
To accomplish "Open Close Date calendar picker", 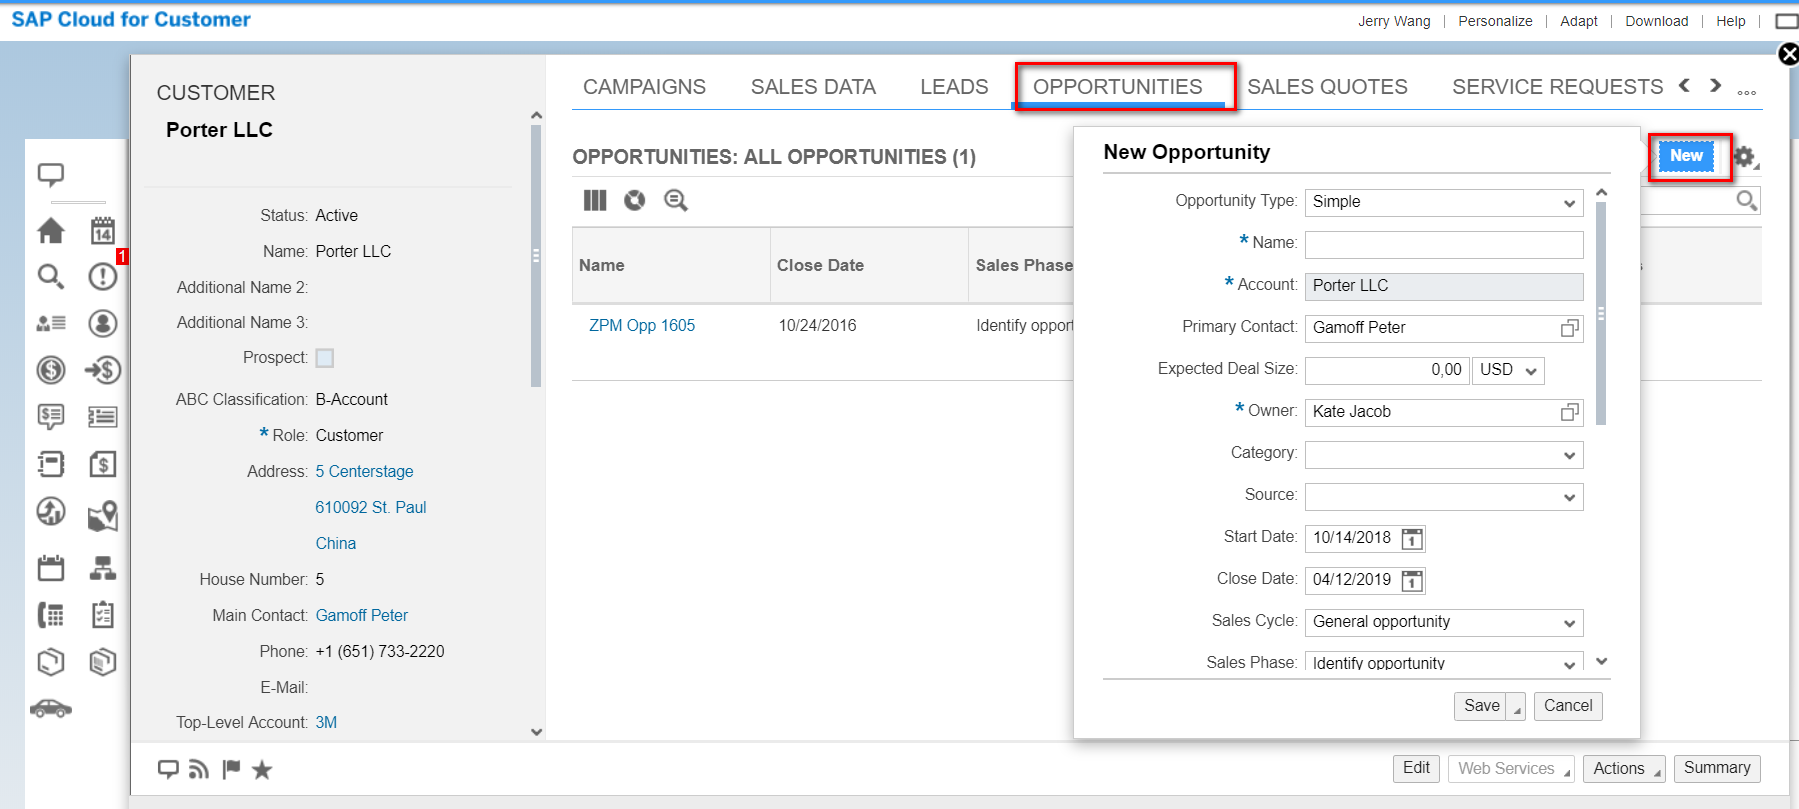I will (x=1412, y=581).
